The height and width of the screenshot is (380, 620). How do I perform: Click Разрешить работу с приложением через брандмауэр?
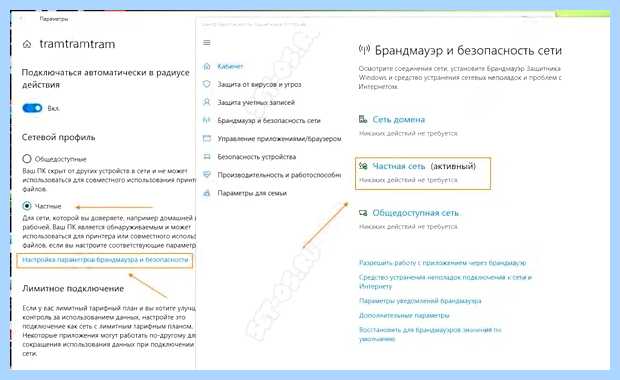[442, 263]
